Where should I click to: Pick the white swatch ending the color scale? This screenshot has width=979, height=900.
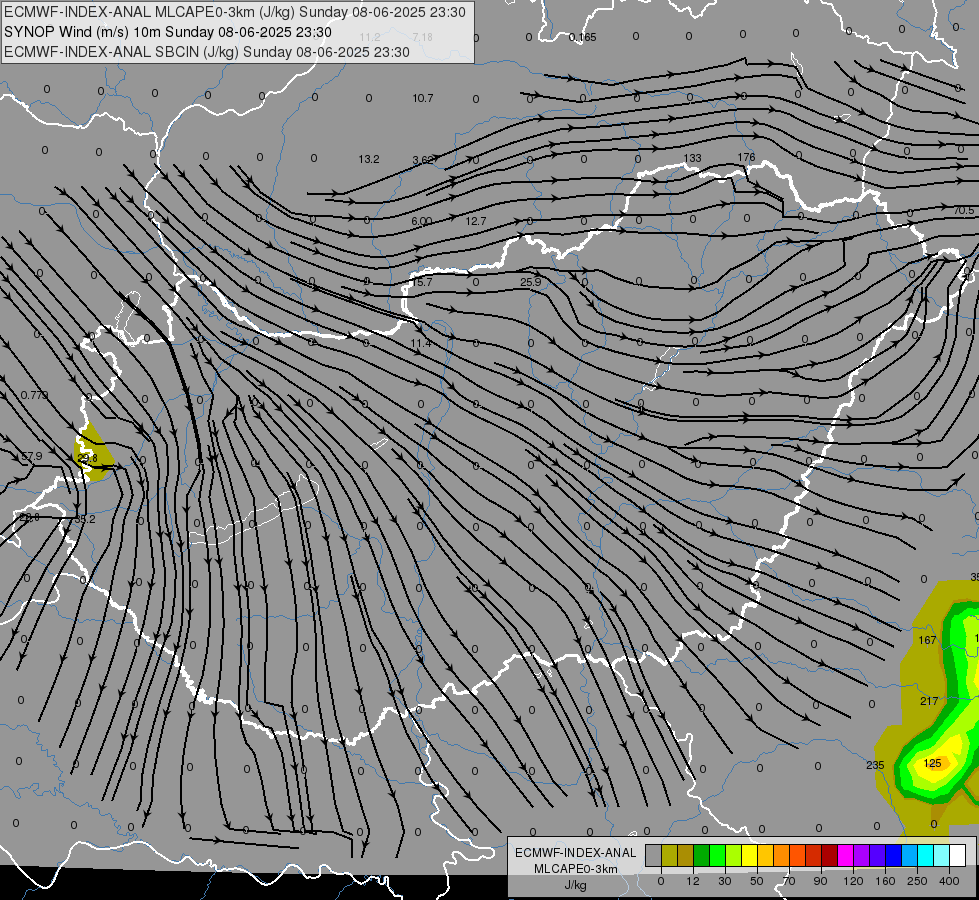[957, 855]
